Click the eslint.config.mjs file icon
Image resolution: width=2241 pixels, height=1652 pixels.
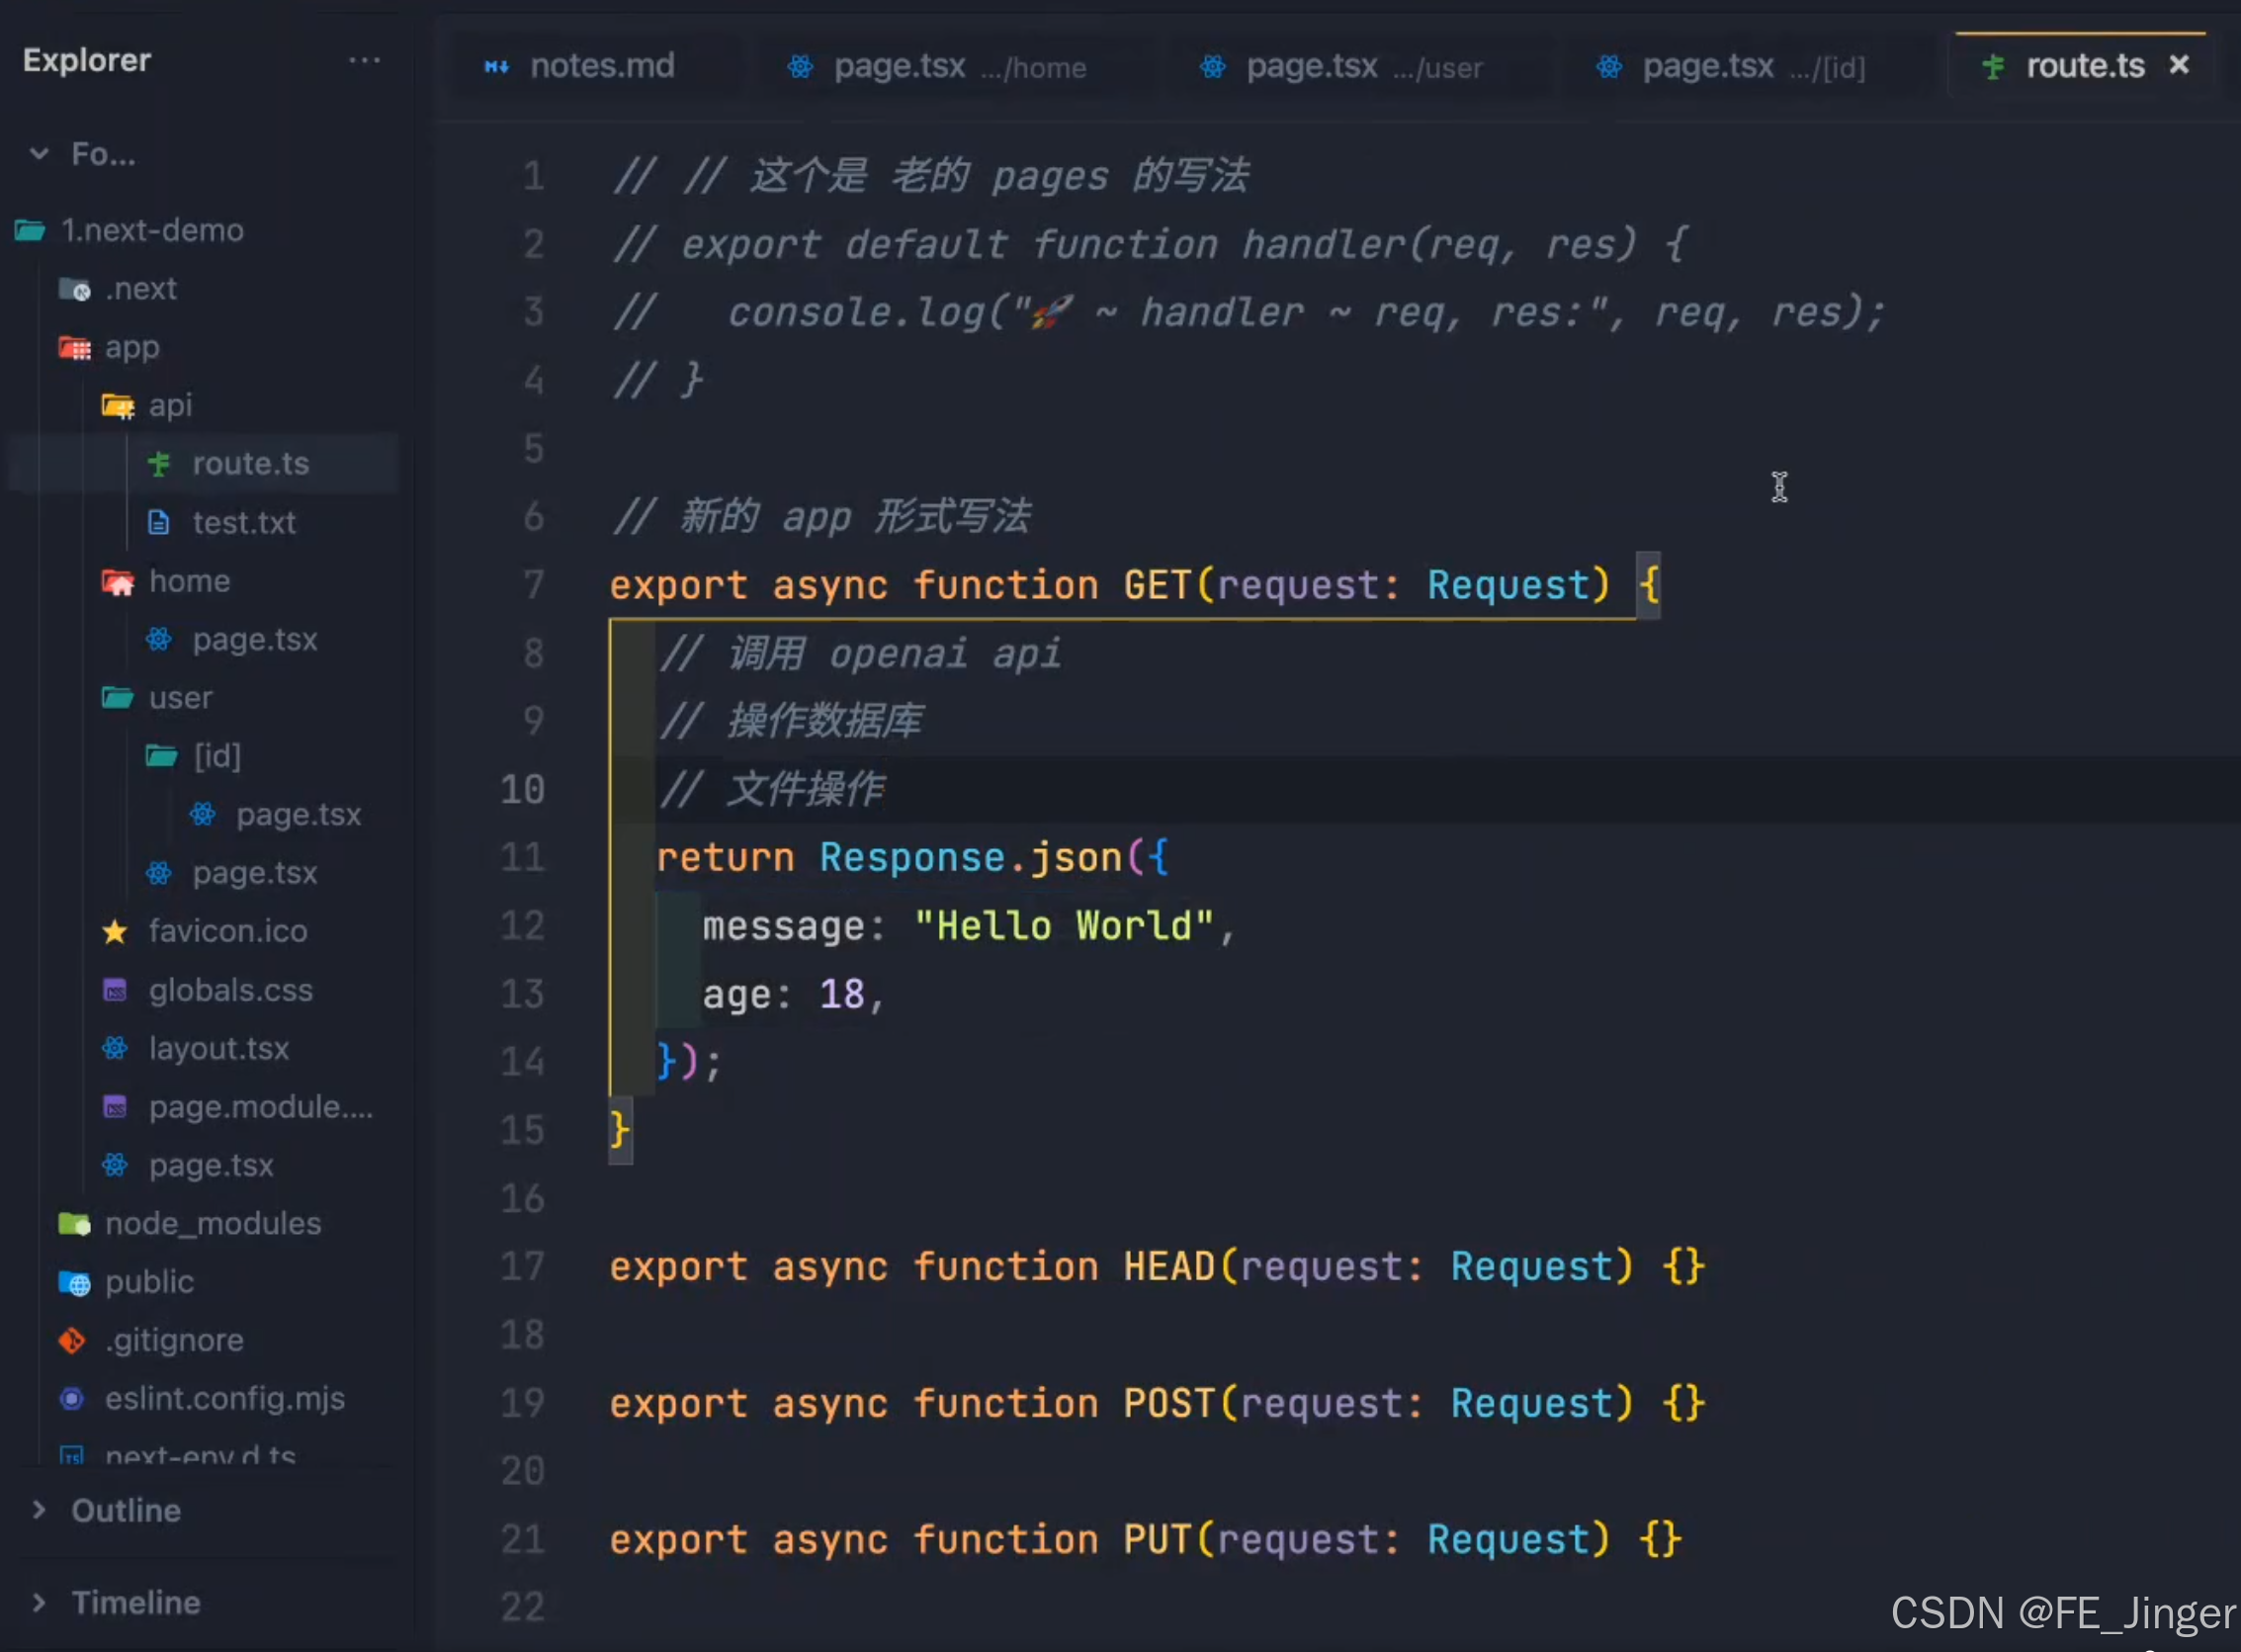tap(72, 1398)
